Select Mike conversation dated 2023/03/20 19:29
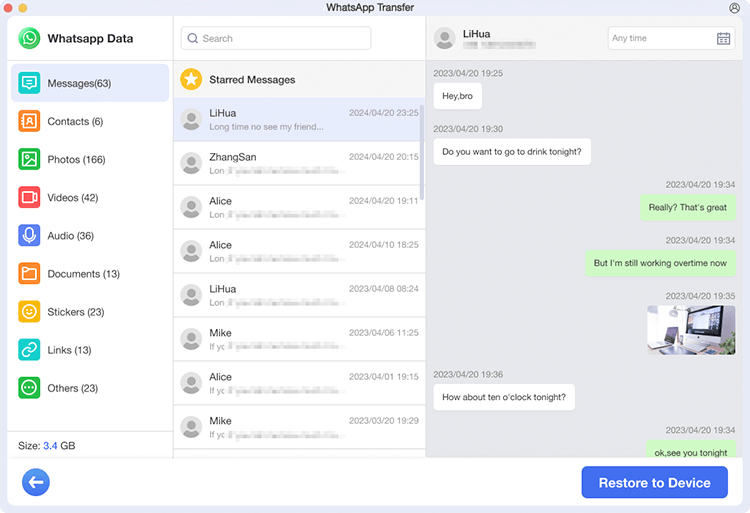 pos(299,427)
